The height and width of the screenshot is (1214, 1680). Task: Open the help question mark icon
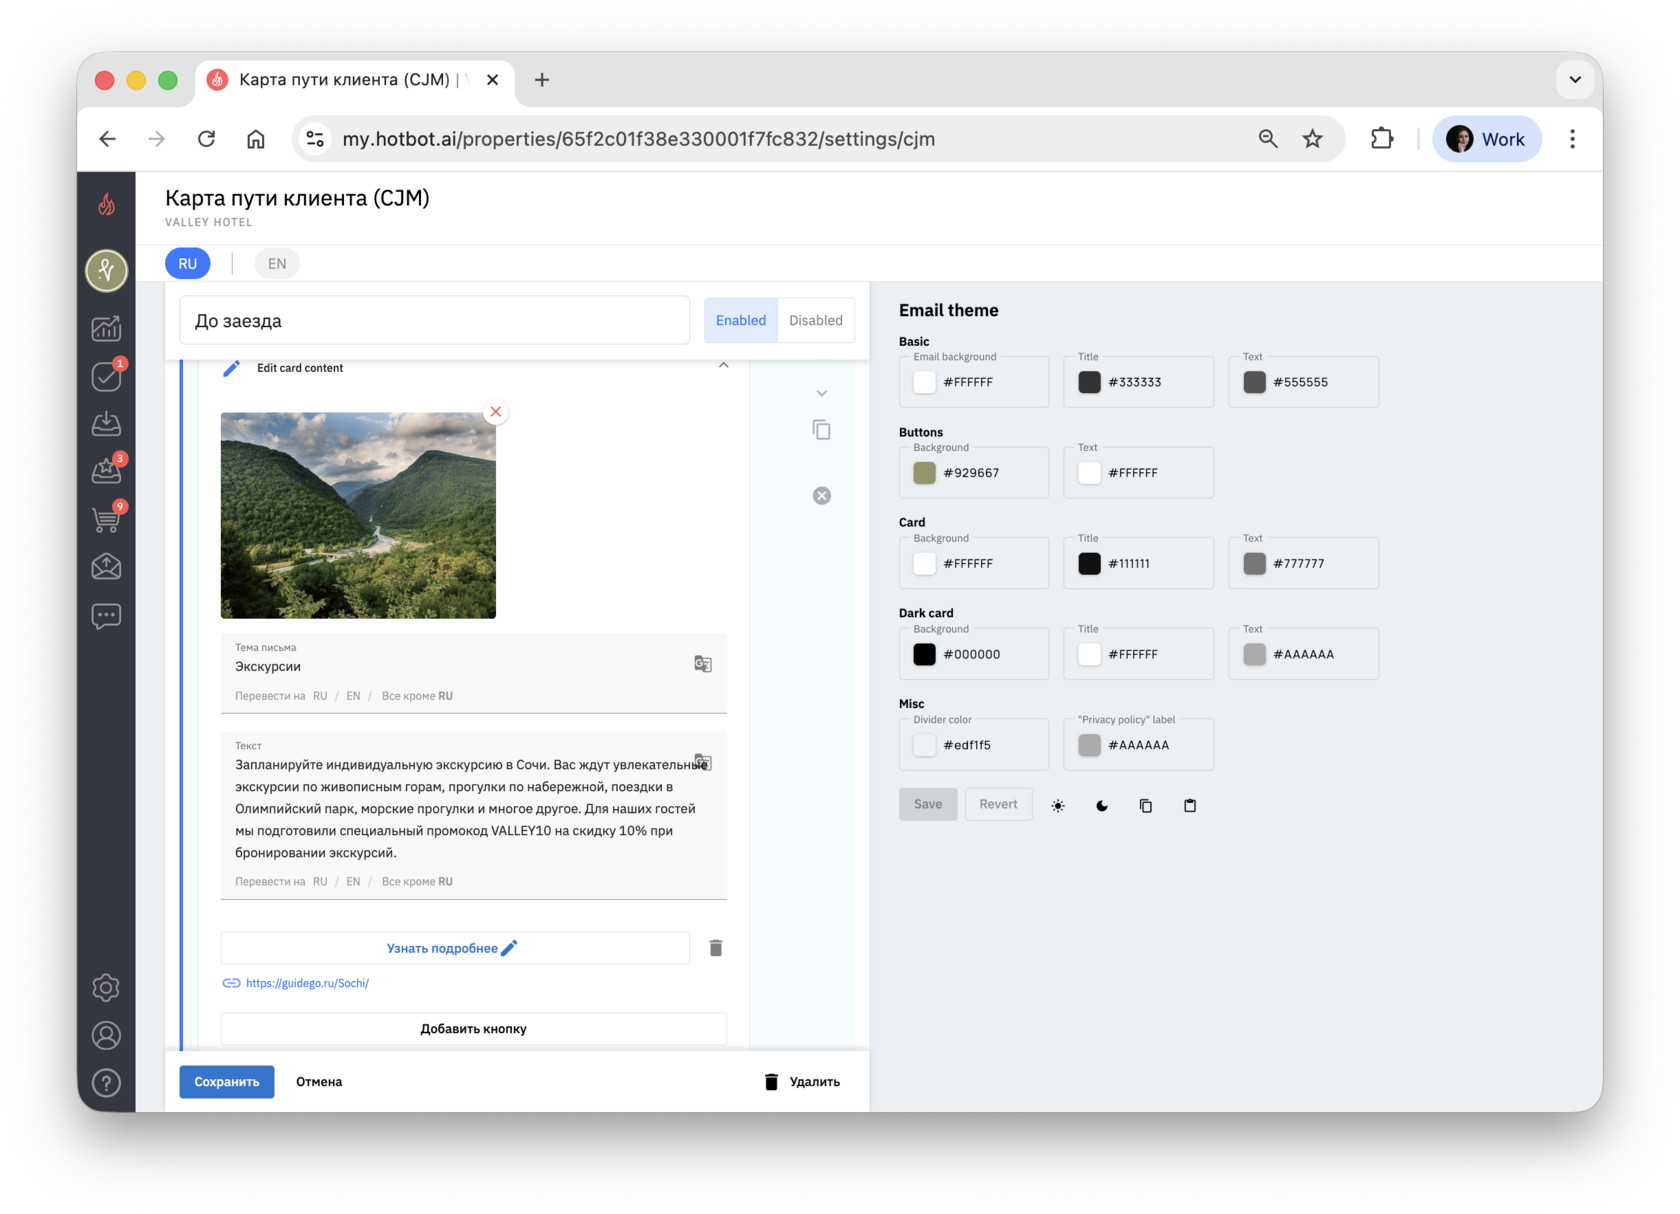(106, 1083)
